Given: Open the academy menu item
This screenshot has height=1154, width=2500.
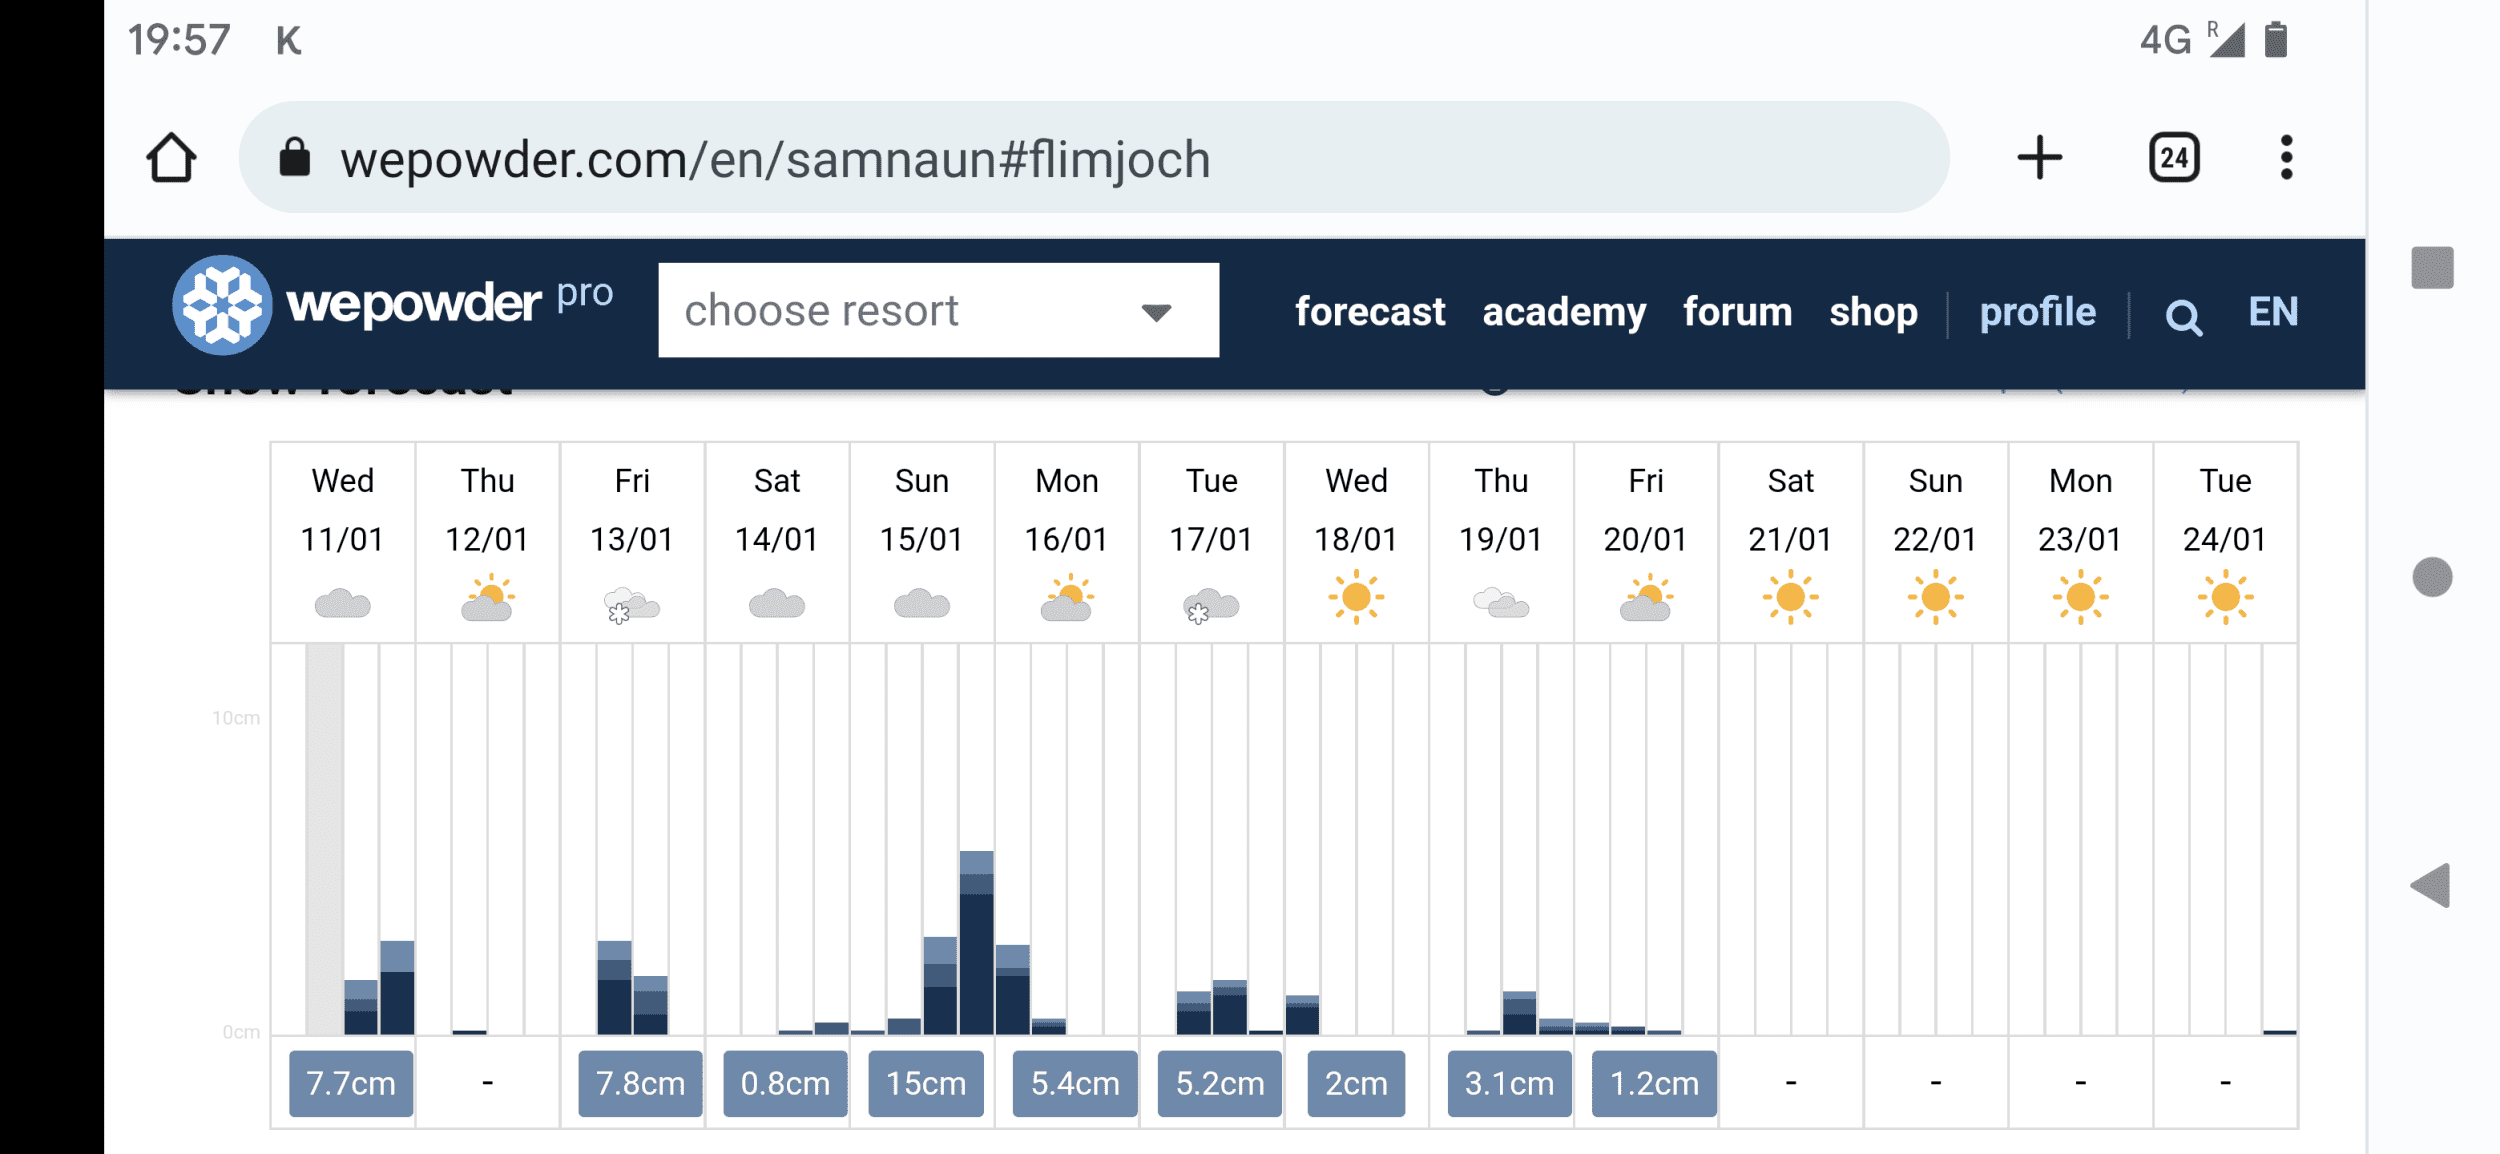Looking at the screenshot, I should (1564, 312).
